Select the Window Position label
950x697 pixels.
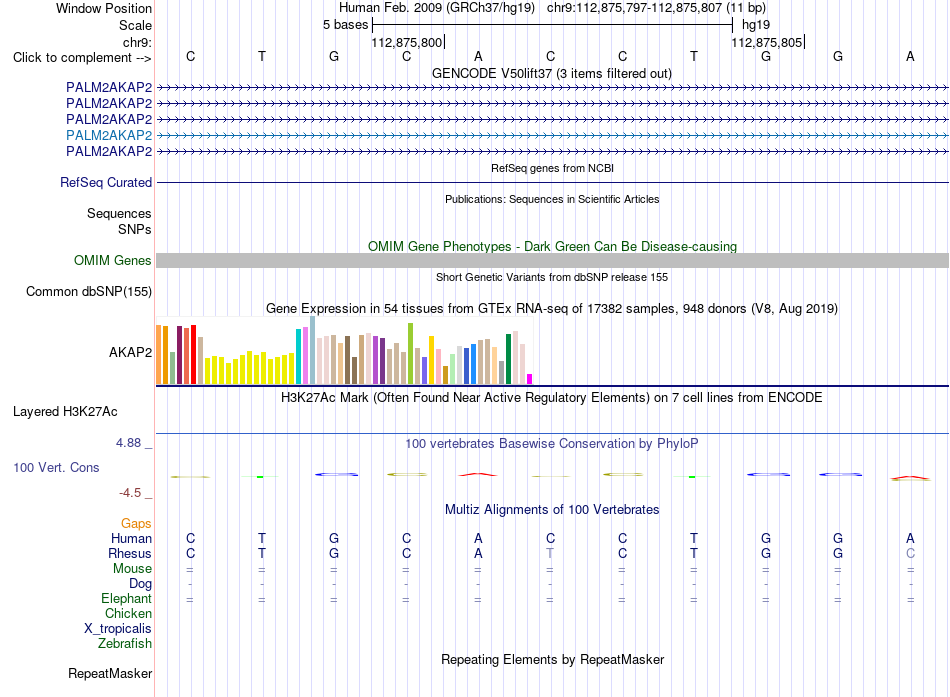tap(104, 8)
